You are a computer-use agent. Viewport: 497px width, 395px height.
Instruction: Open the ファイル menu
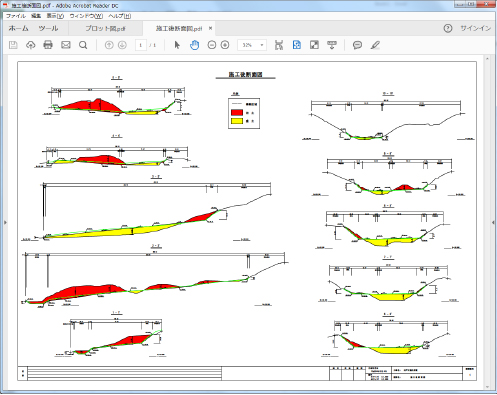tap(16, 16)
